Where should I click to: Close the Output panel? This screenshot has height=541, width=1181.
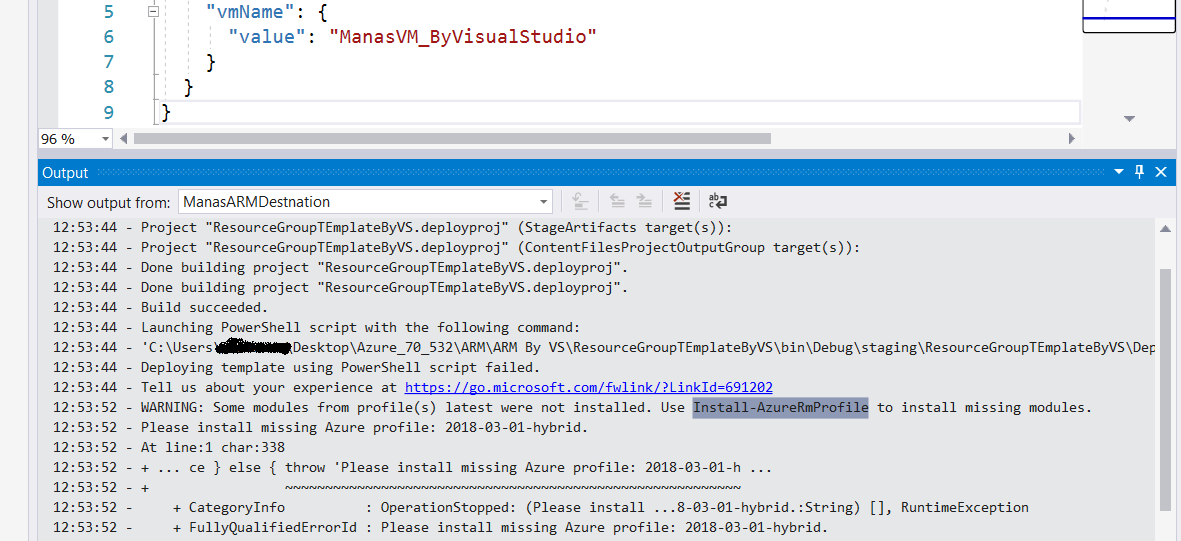[x=1161, y=173]
